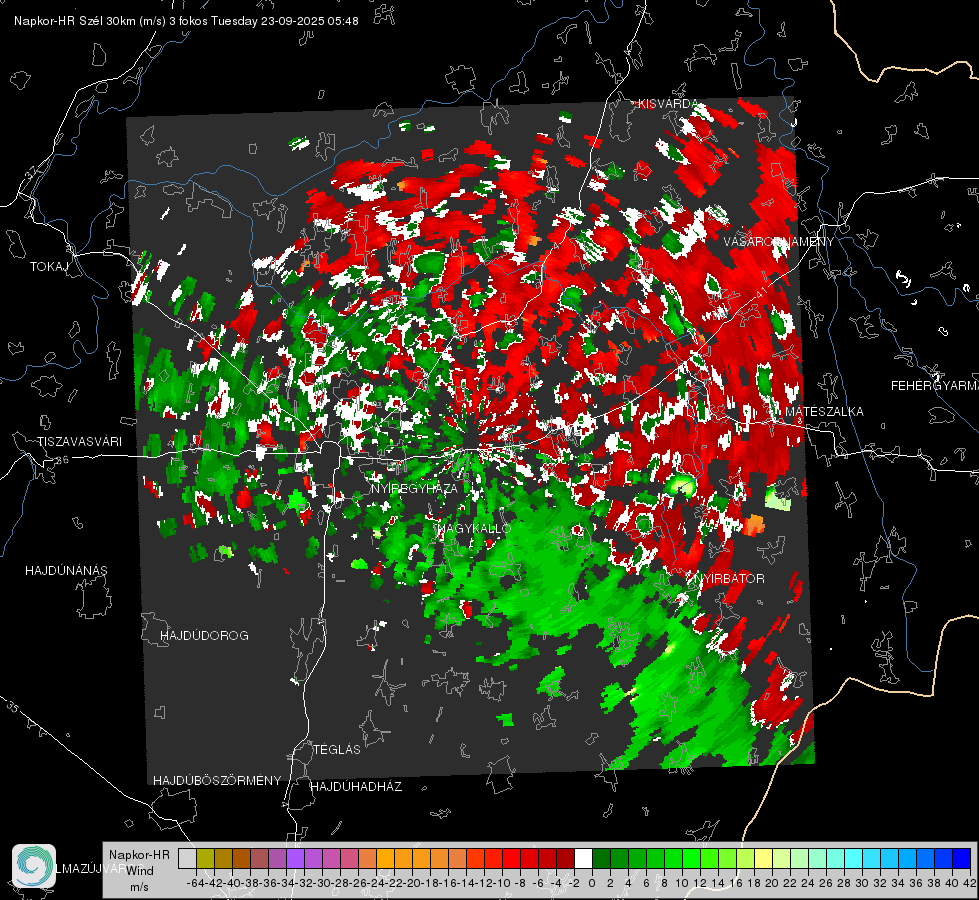Viewport: 979px width, 900px height.
Task: Click the swirl logo icon beside the legend
Action: tap(34, 866)
